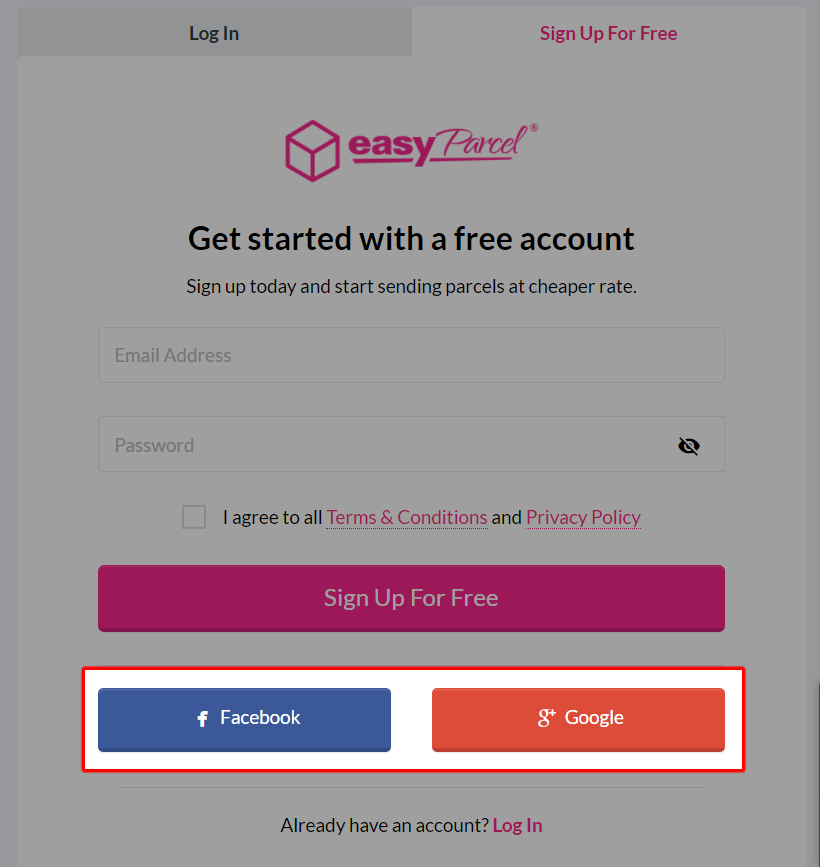Focus the Email Address input field
Screen dimensions: 820x867
pos(410,355)
